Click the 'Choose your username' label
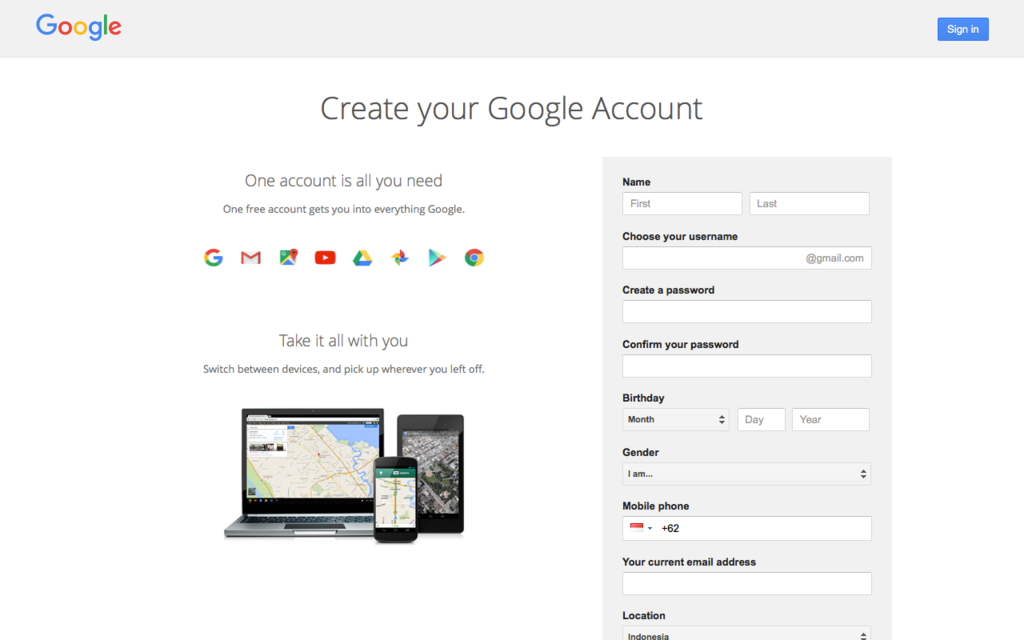 [x=680, y=236]
